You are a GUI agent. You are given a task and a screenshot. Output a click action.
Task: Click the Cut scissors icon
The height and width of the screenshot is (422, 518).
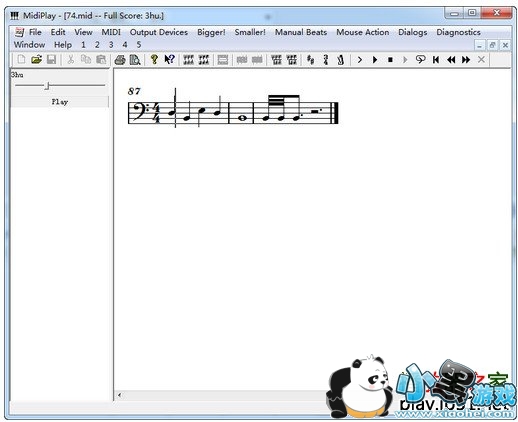[x=71, y=60]
